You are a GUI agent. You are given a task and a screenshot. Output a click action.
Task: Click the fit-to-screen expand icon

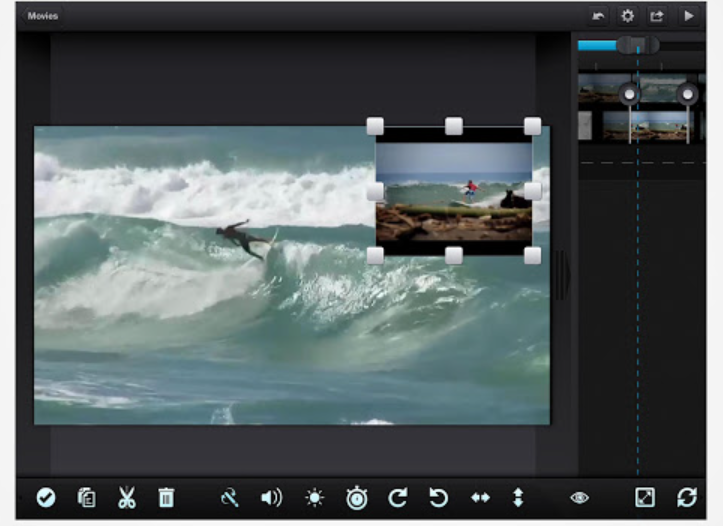tap(645, 498)
